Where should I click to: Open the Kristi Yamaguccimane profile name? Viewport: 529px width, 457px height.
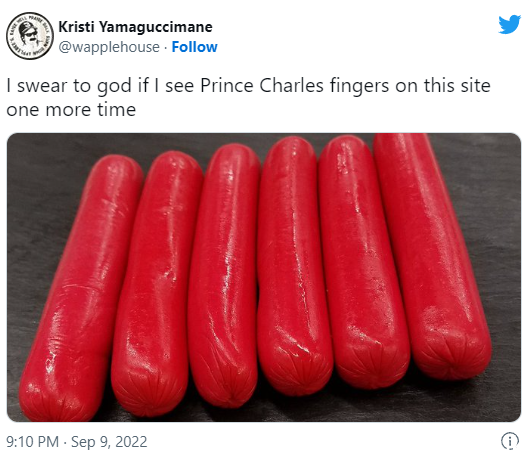click(135, 27)
